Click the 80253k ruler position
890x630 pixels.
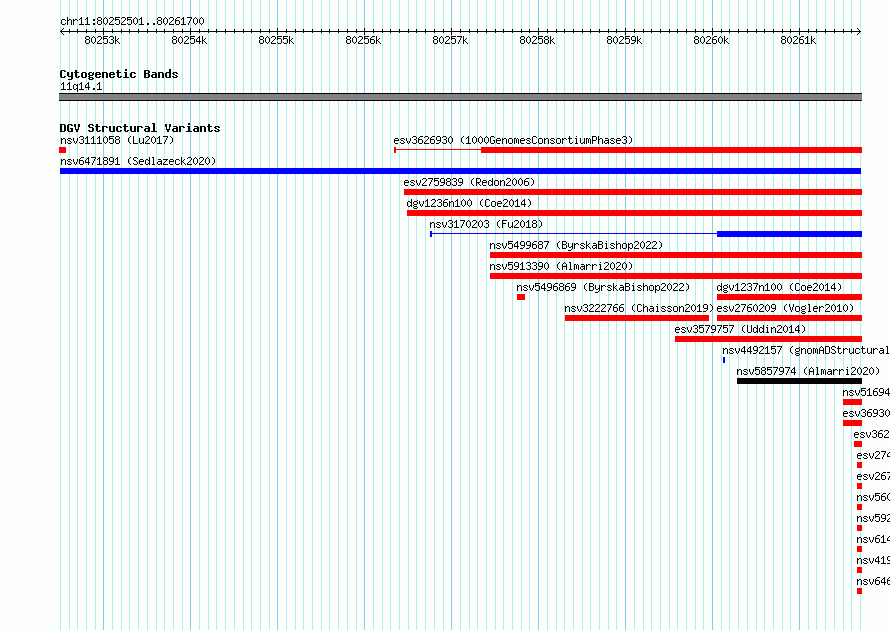[x=102, y=40]
